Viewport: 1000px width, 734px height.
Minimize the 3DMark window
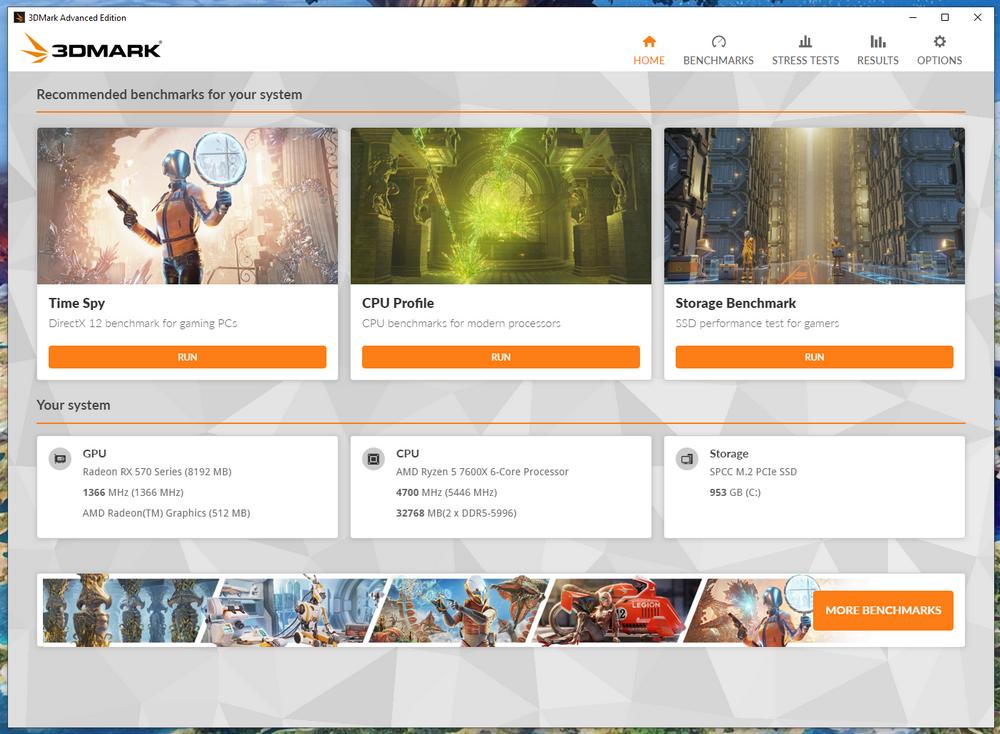coord(913,17)
